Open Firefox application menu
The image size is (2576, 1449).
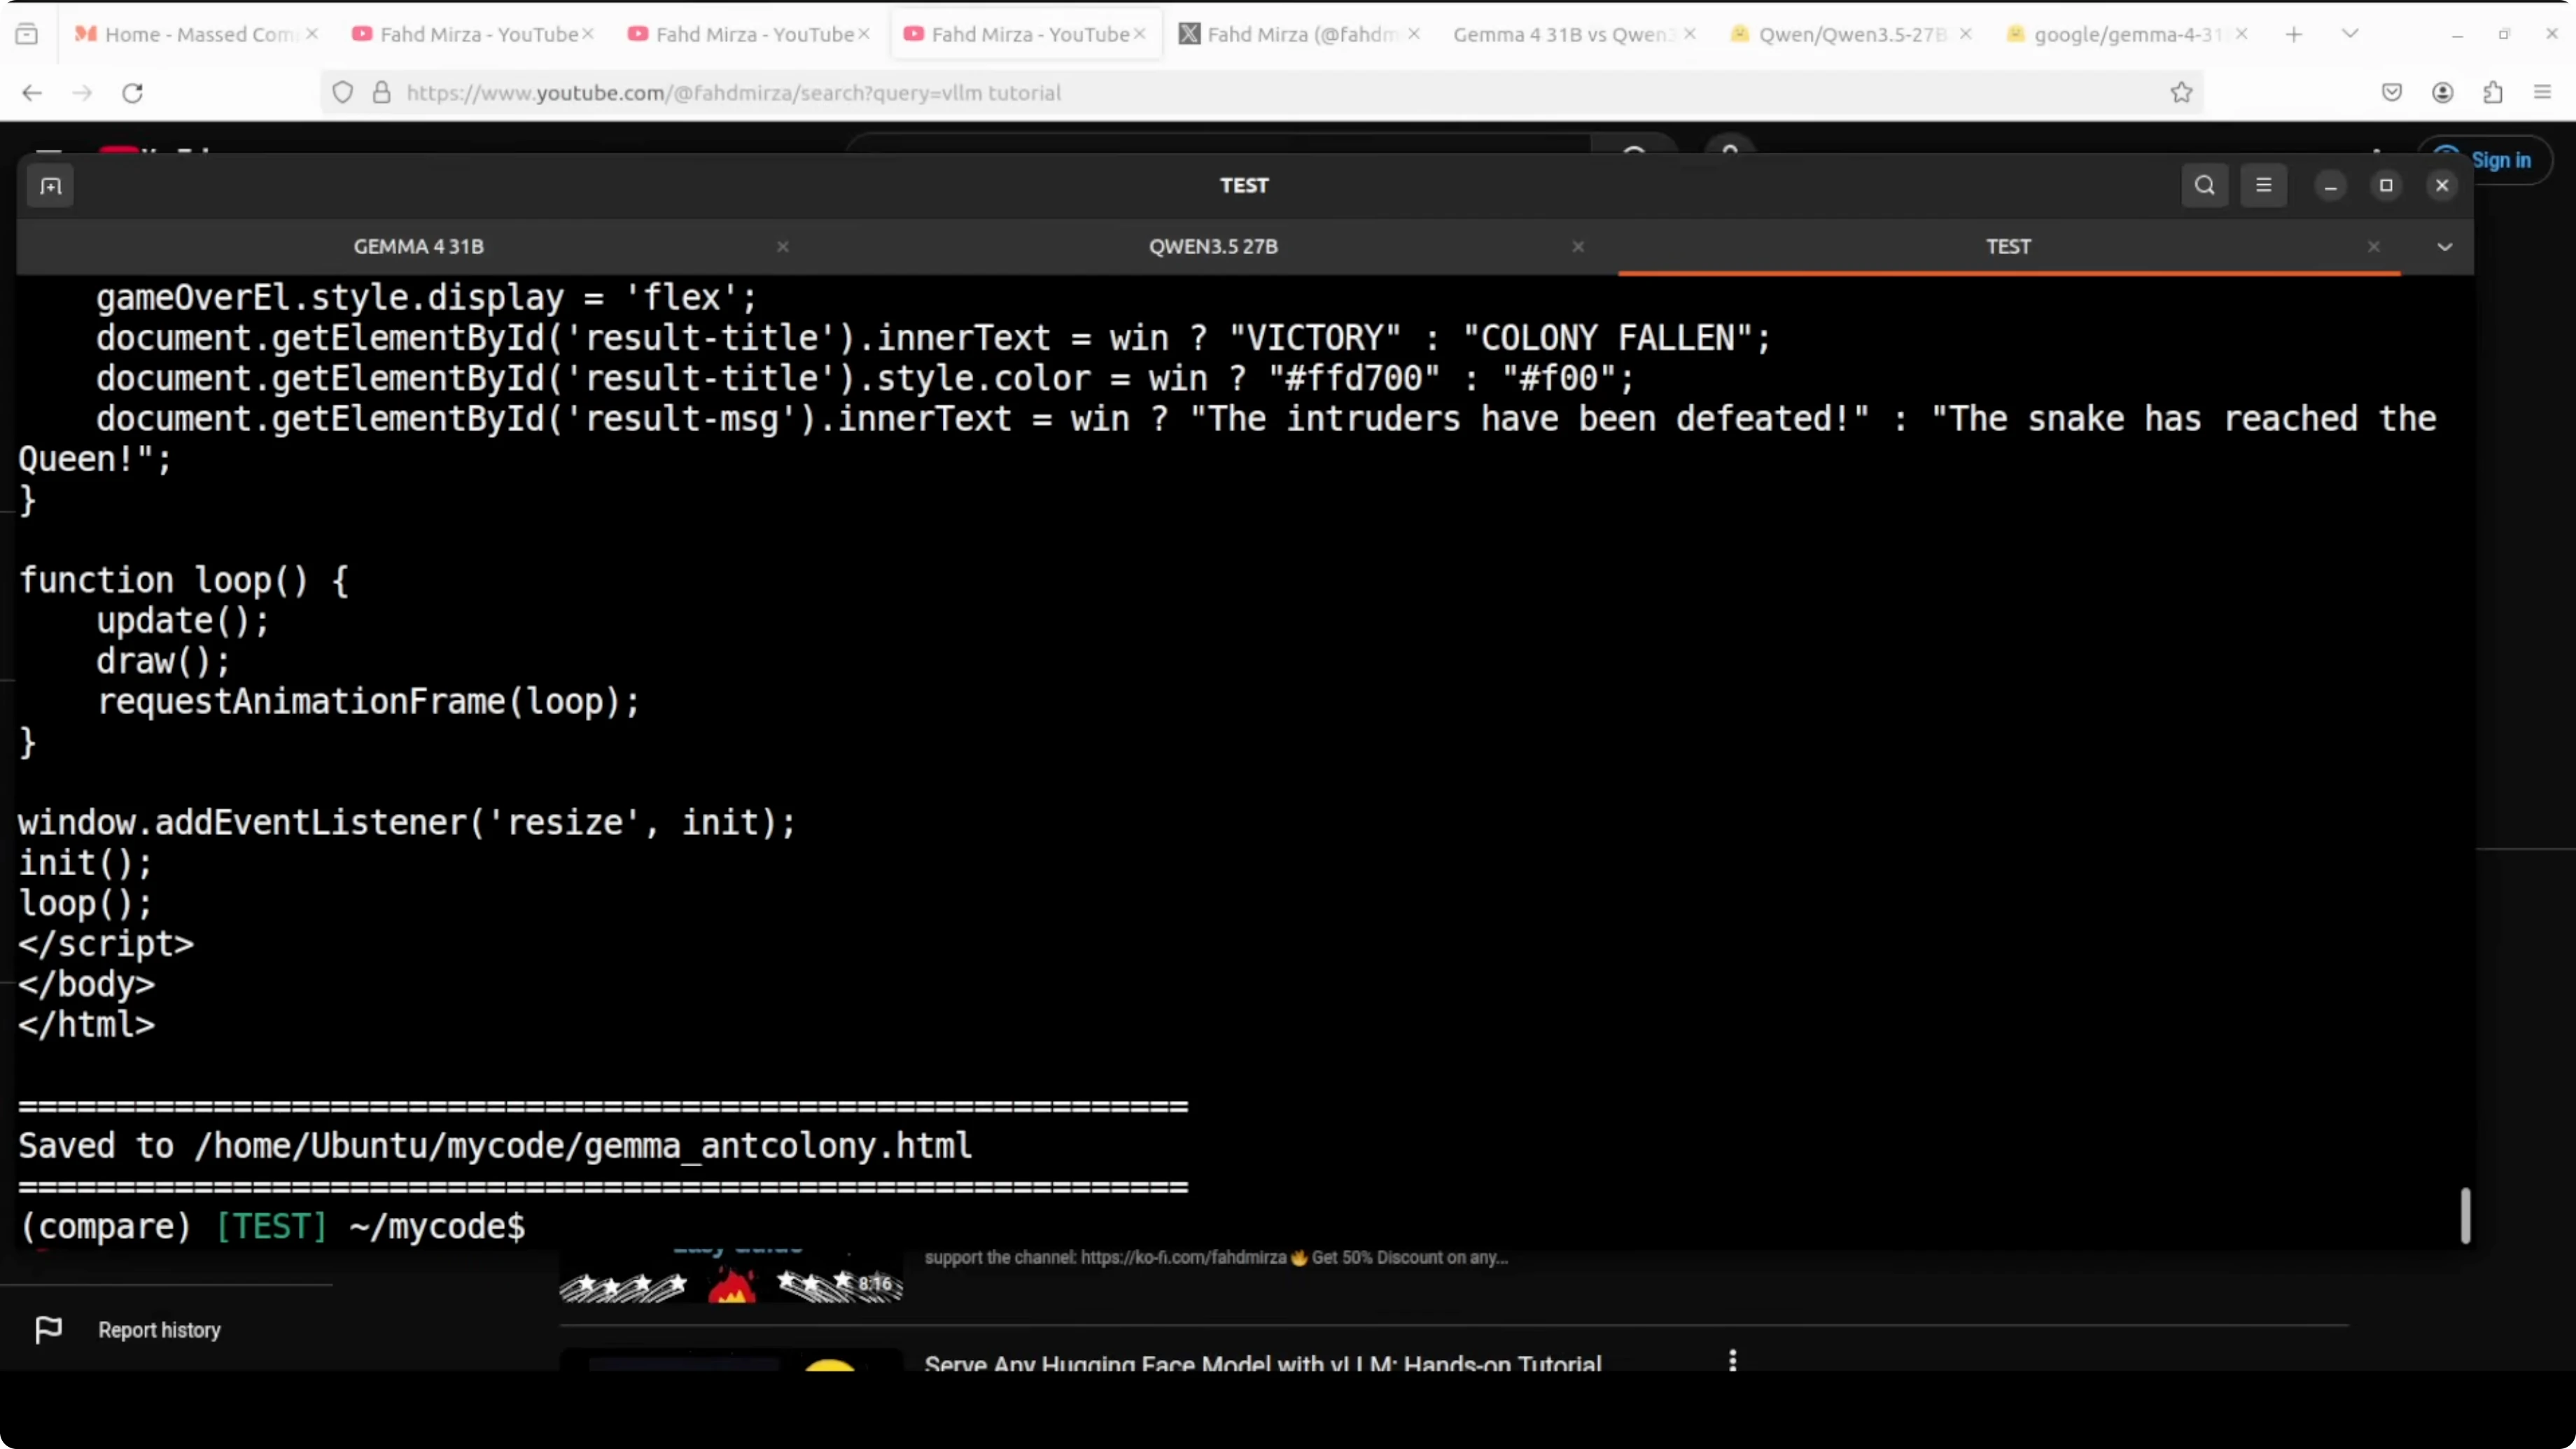[2542, 93]
